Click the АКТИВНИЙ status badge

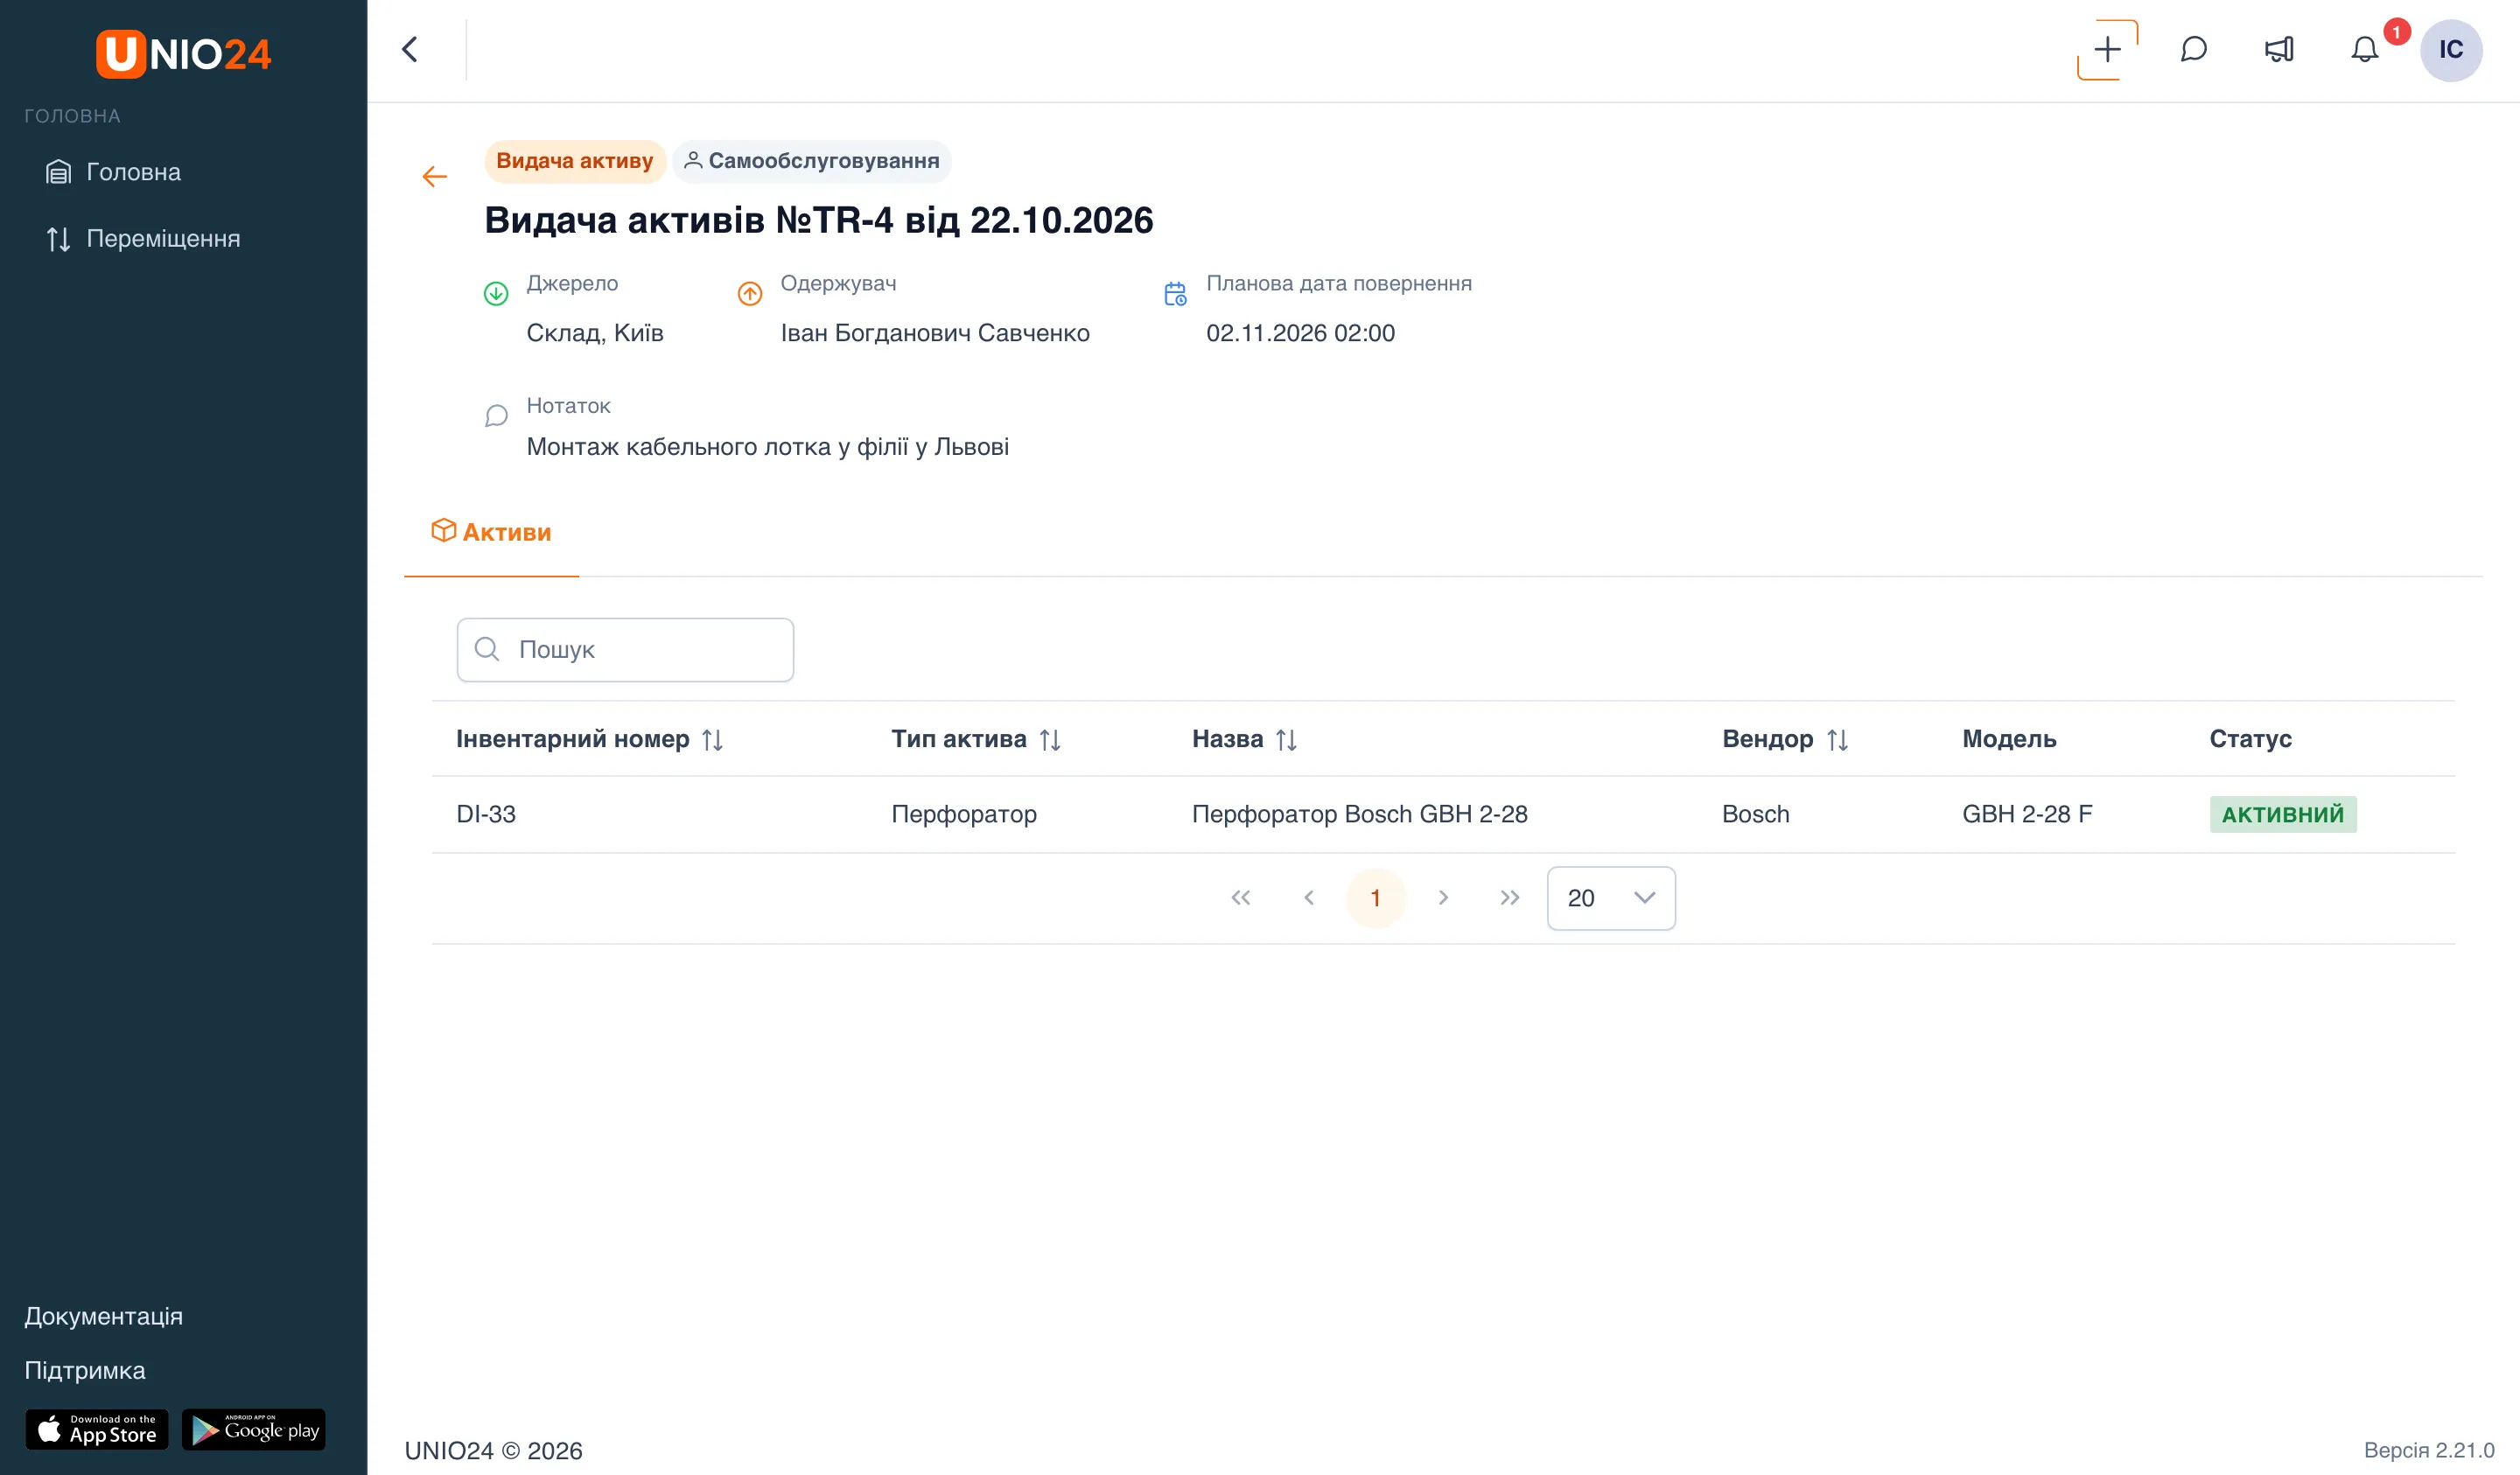(2282, 814)
